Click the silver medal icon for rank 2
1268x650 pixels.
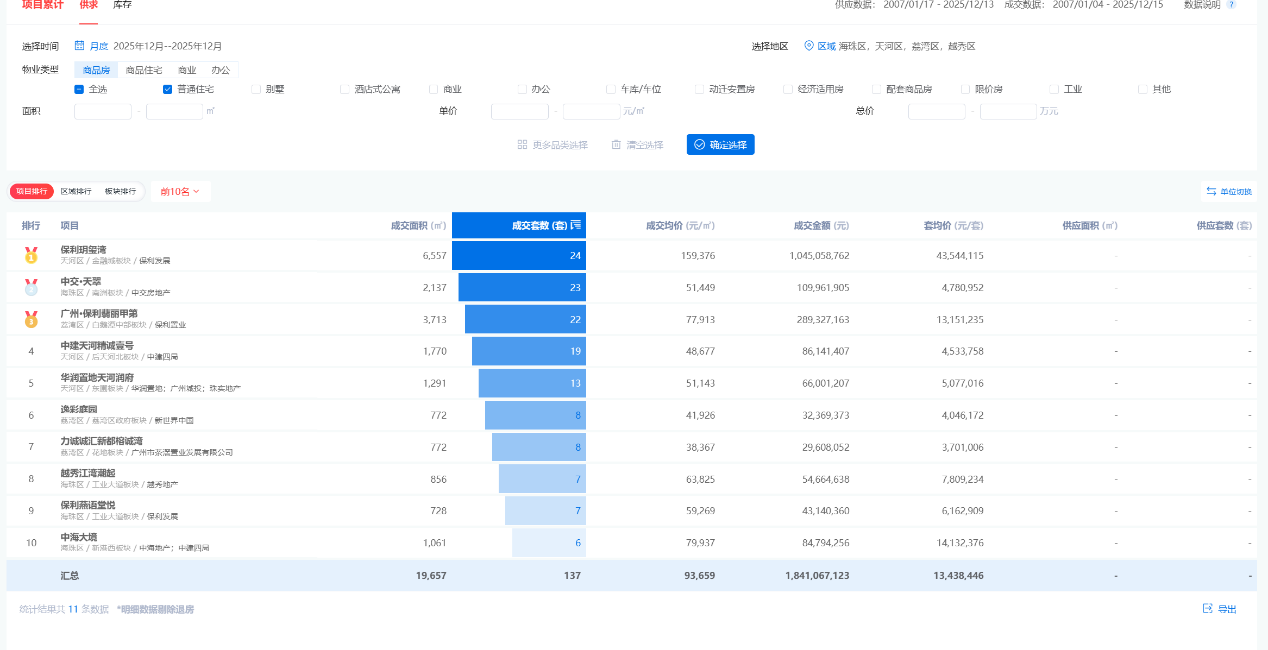click(31, 288)
